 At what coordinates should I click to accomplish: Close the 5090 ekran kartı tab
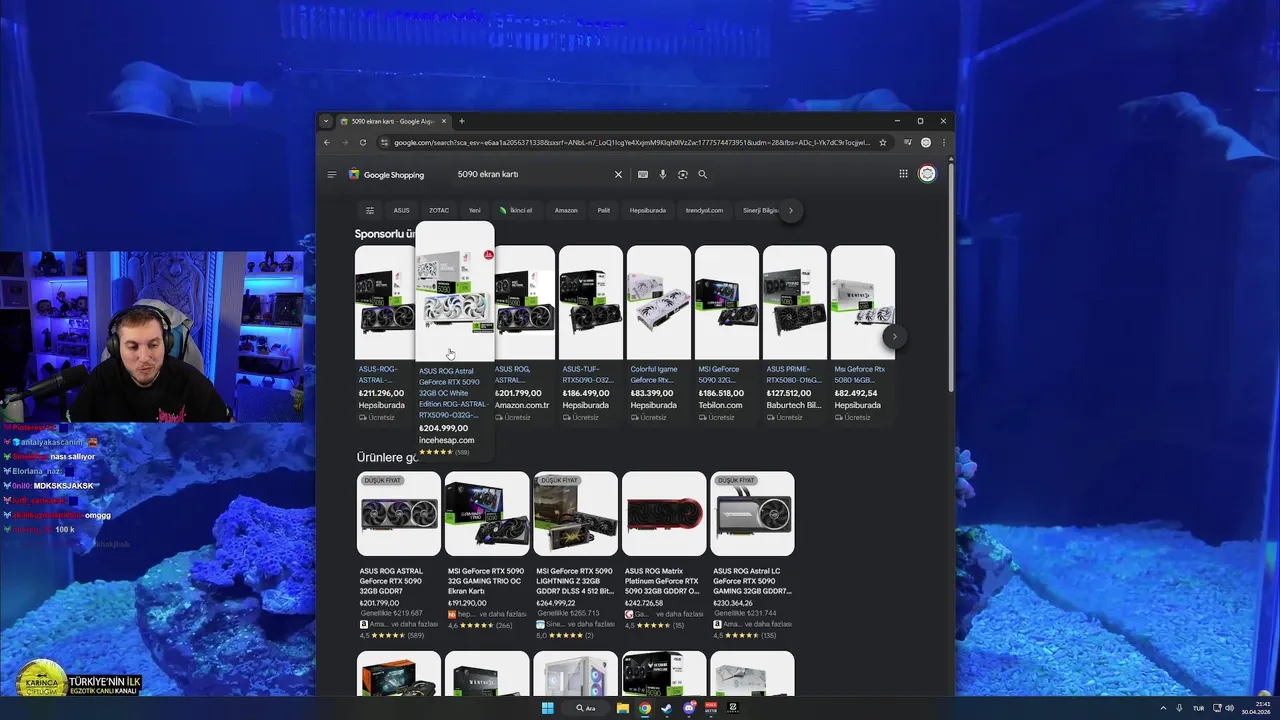[444, 121]
